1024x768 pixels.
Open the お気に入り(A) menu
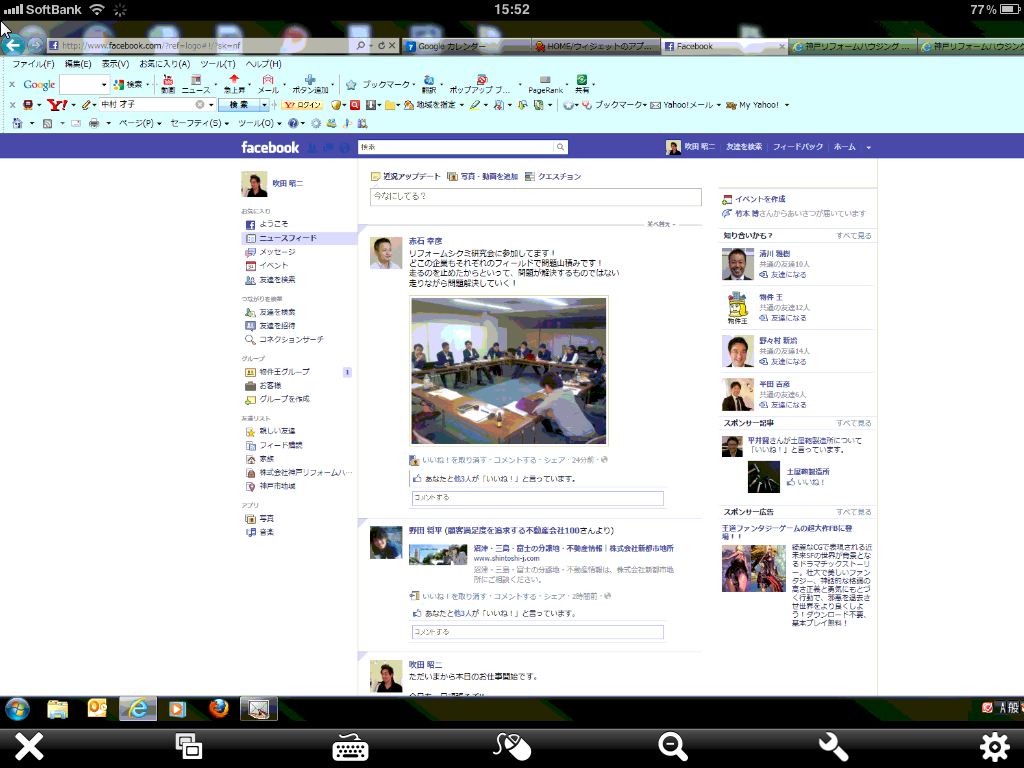165,64
